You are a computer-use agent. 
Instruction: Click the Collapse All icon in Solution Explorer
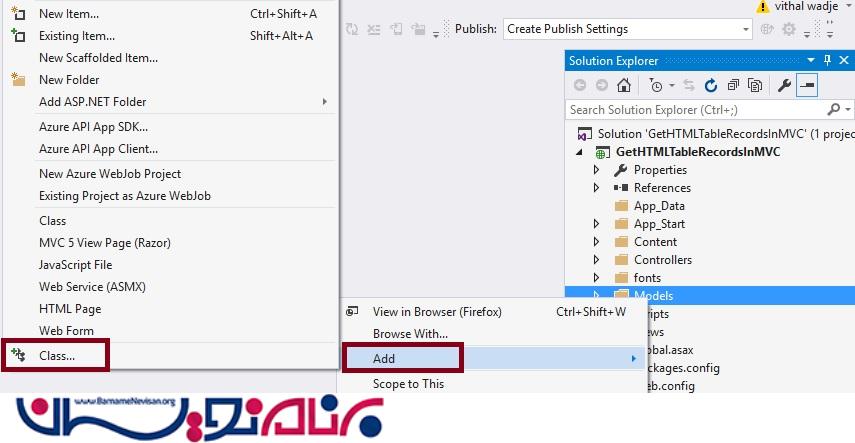[733, 85]
